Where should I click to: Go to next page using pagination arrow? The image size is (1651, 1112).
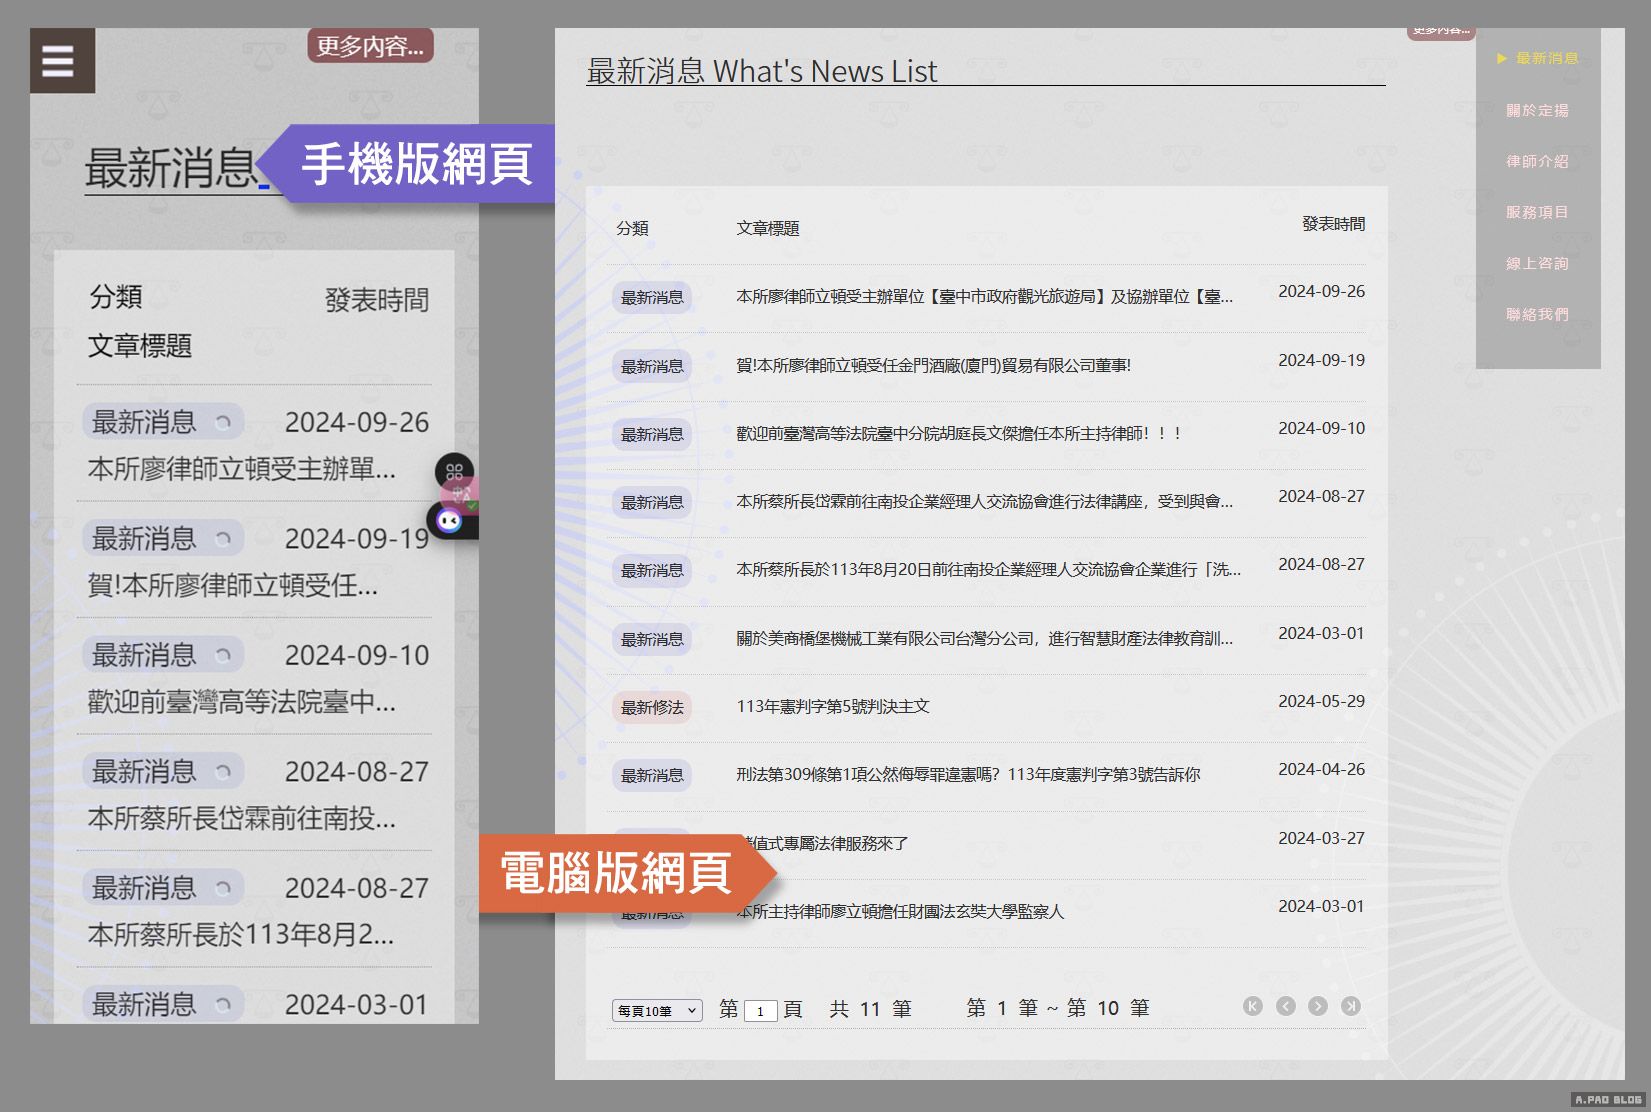tap(1318, 1006)
